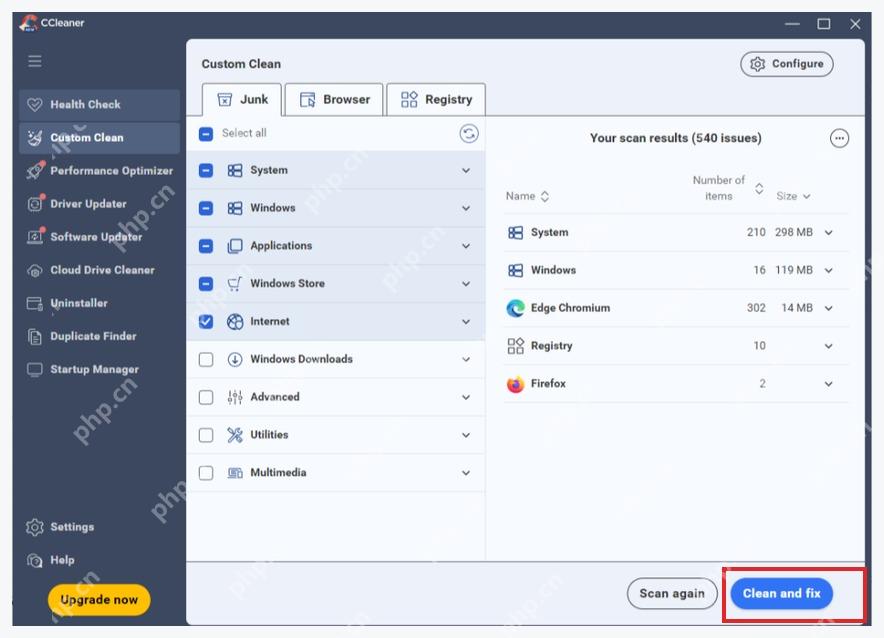Screen dimensions: 884x638
Task: Click the Firefox icon in results
Action: [x=515, y=384]
